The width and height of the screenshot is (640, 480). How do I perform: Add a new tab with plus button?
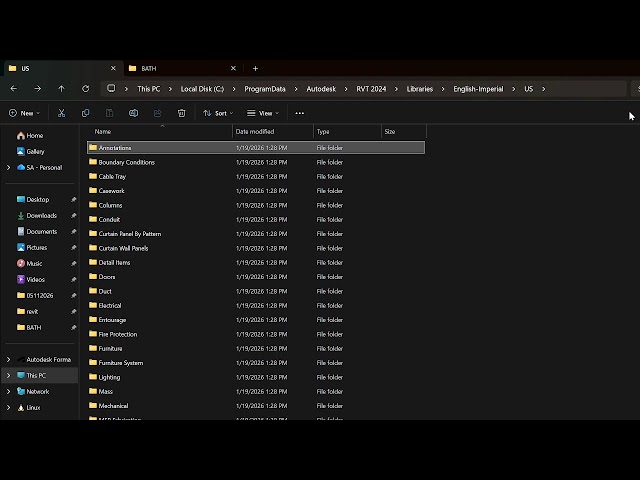click(256, 69)
